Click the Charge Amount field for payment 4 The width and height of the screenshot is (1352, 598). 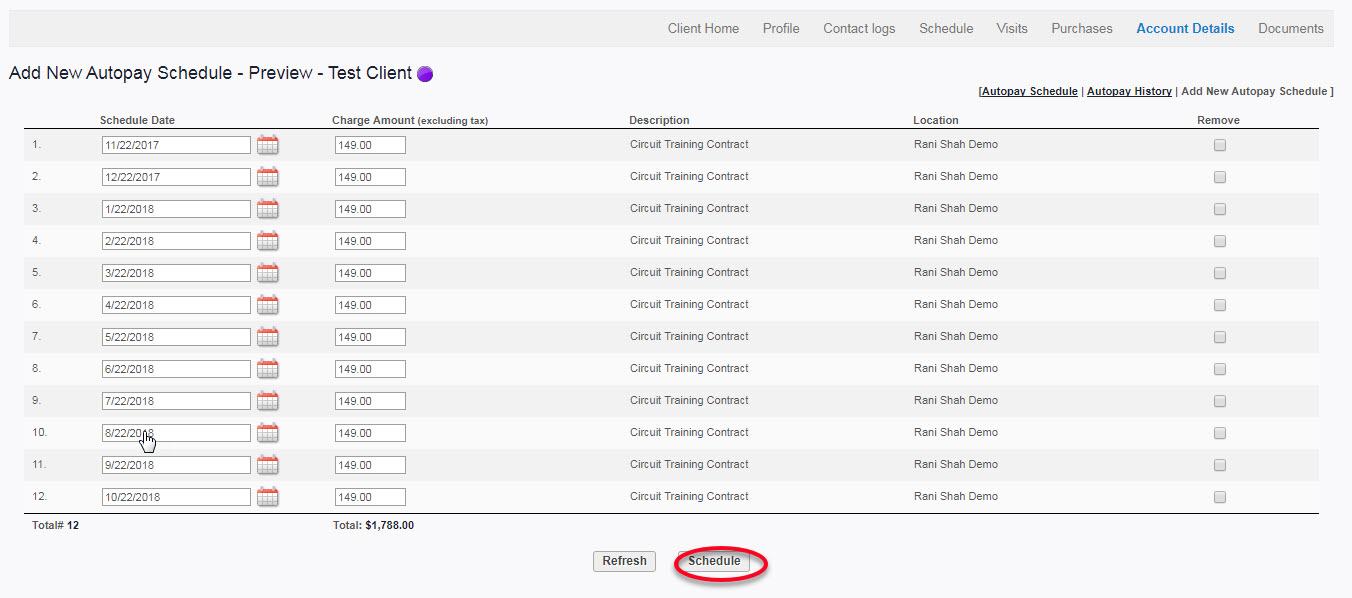click(370, 240)
